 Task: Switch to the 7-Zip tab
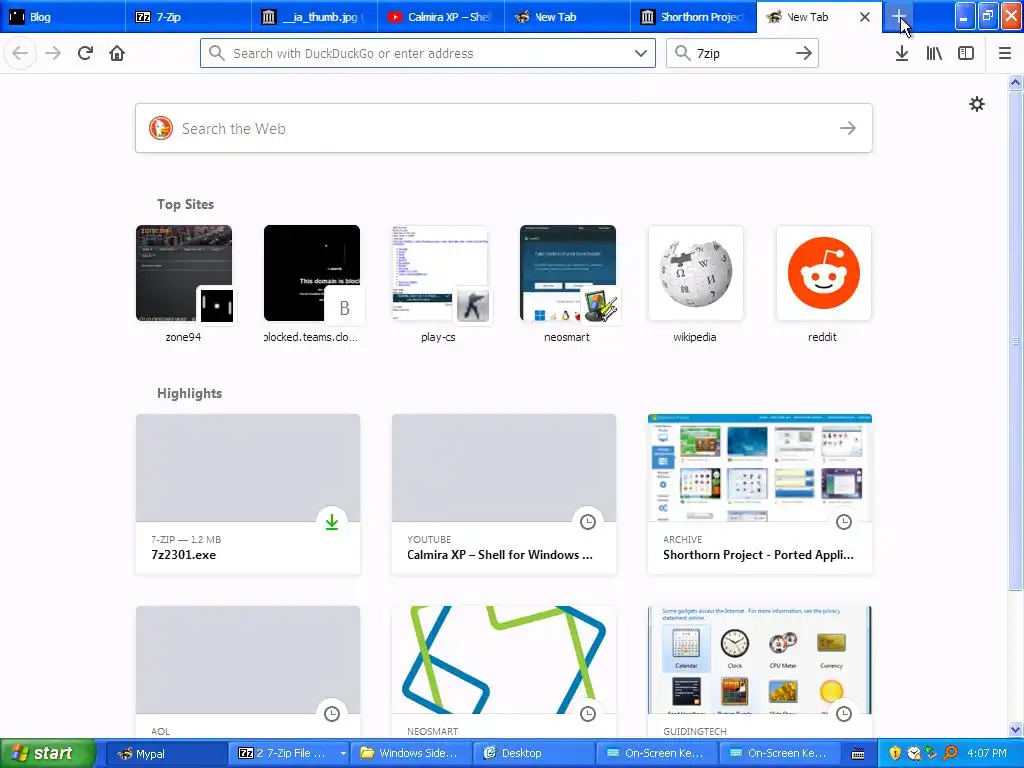(188, 17)
